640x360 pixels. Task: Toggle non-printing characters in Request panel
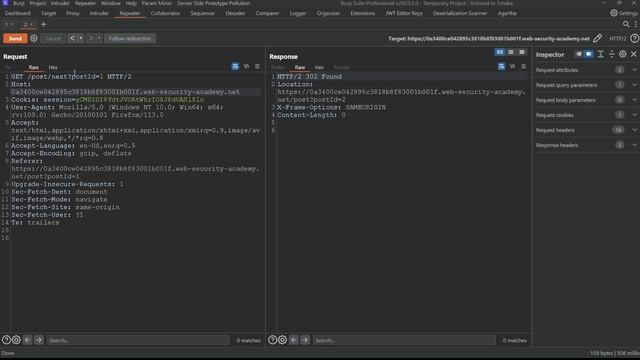[x=247, y=67]
